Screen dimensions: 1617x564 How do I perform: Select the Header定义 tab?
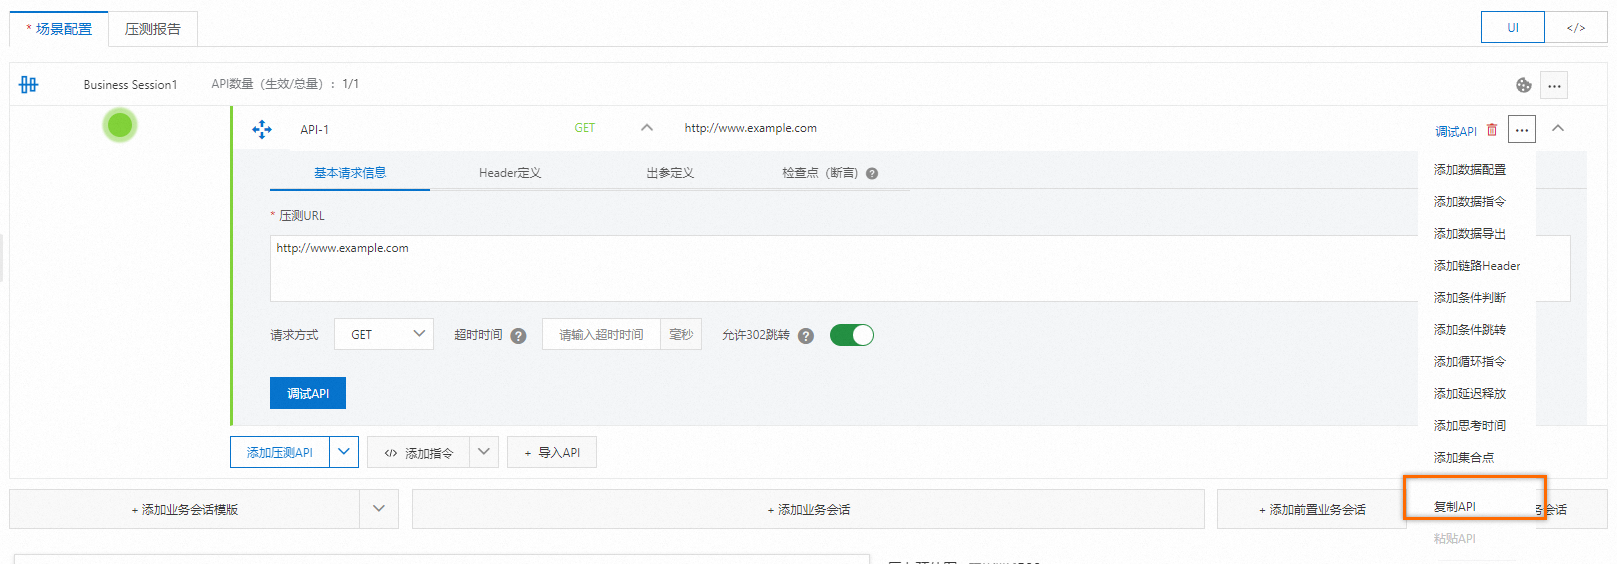pyautogui.click(x=510, y=173)
